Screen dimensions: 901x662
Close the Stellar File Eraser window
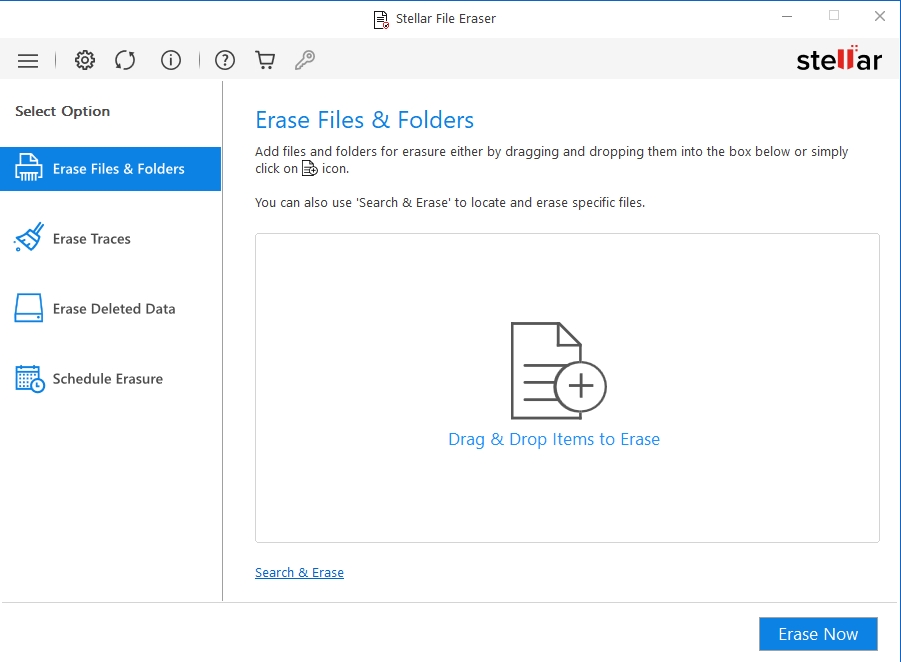879,16
